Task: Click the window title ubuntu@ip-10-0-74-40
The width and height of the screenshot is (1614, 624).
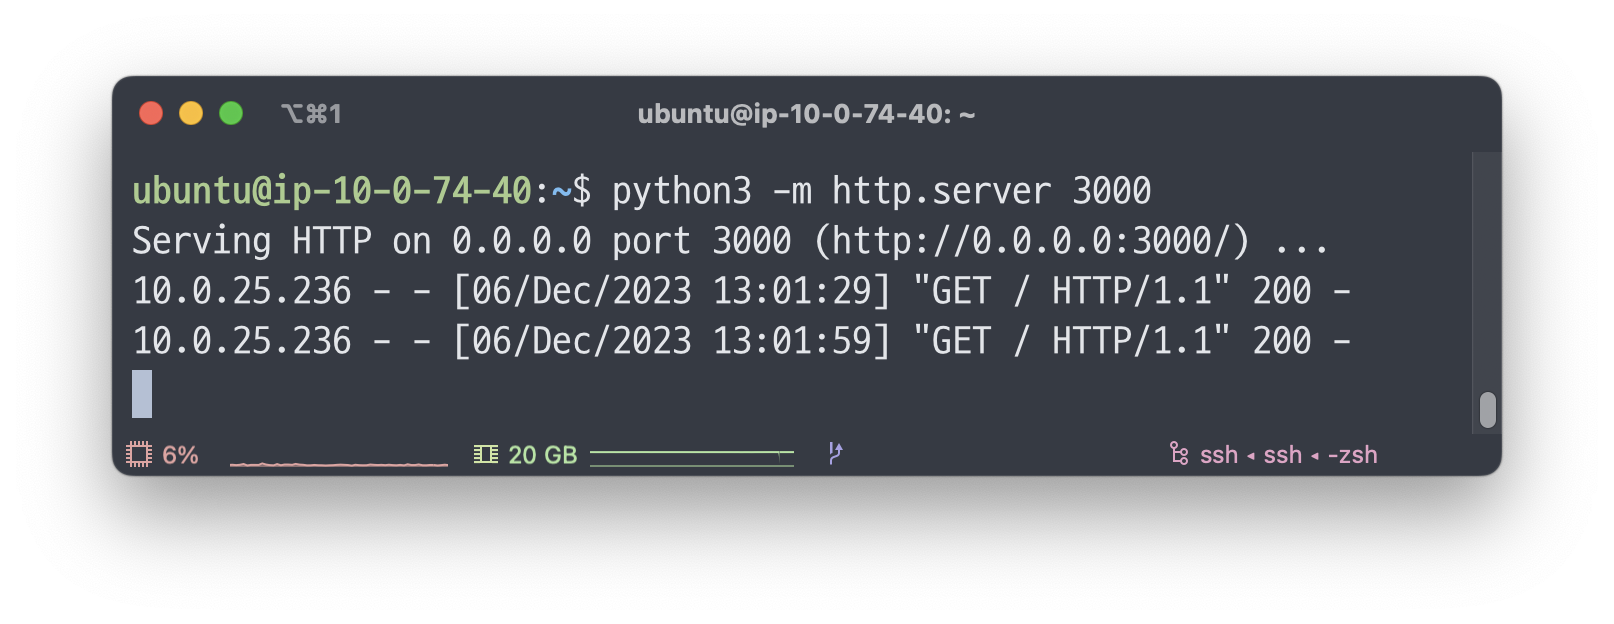Action: [806, 114]
